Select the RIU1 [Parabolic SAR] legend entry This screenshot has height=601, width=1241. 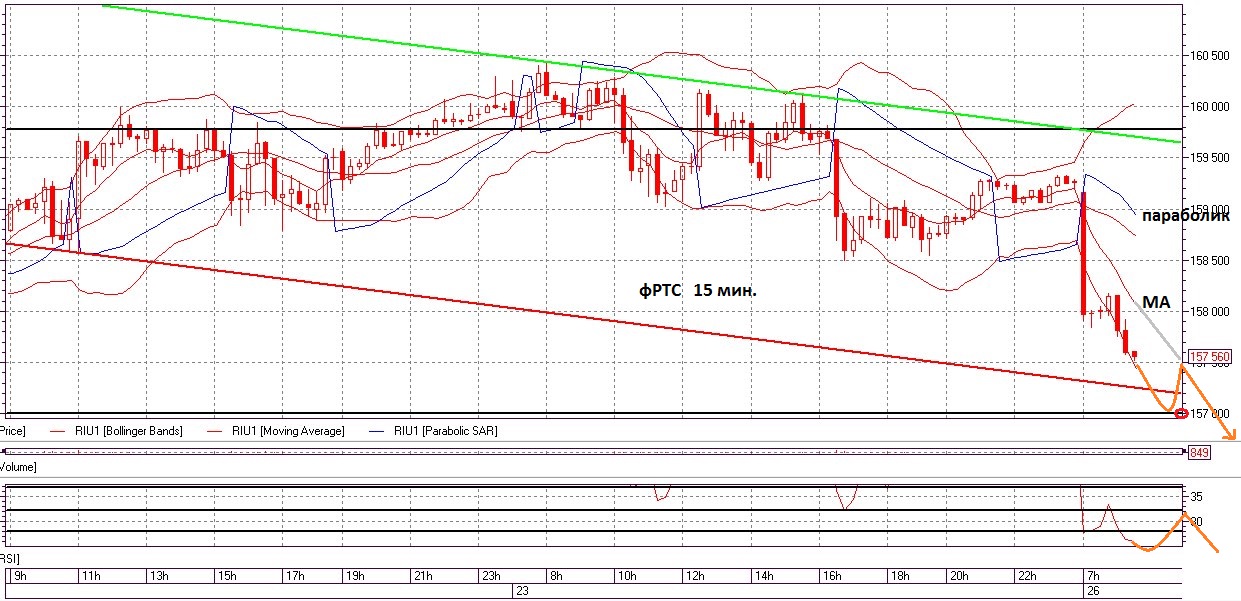(445, 431)
